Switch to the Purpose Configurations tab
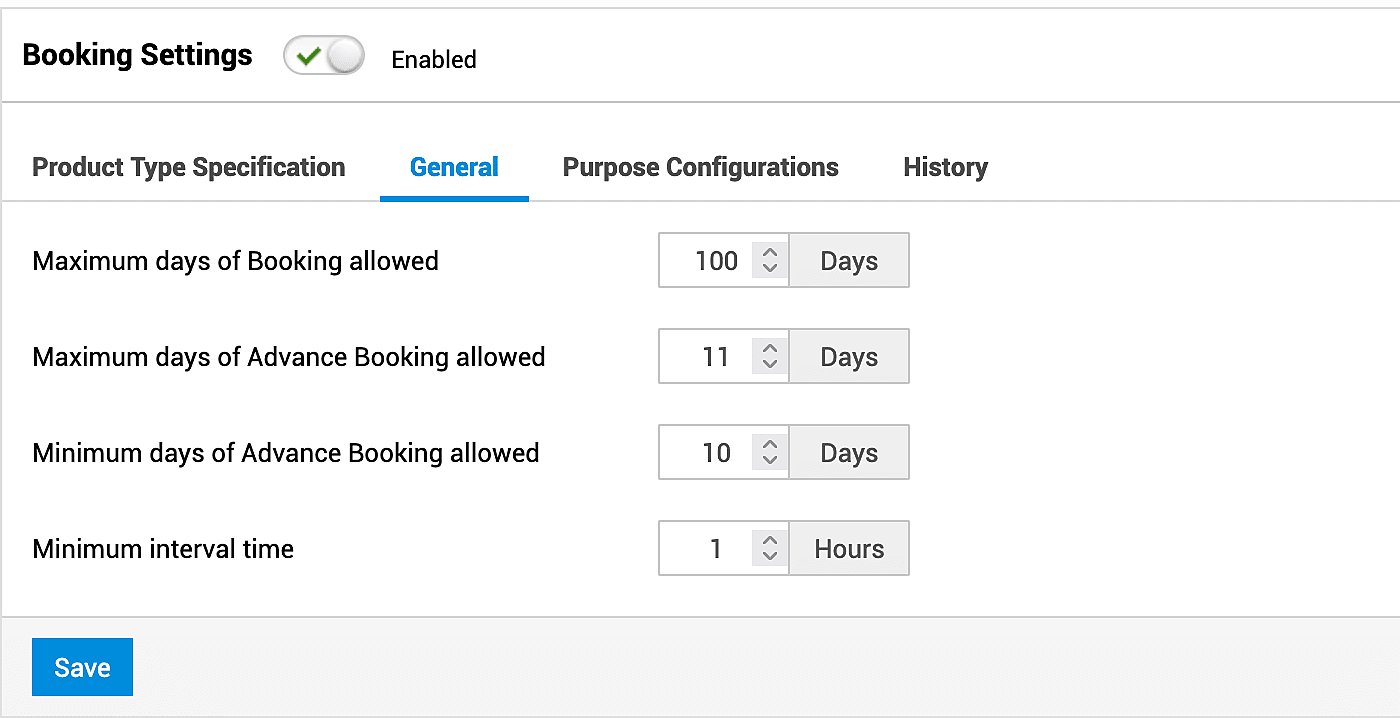This screenshot has height=718, width=1400. (700, 167)
